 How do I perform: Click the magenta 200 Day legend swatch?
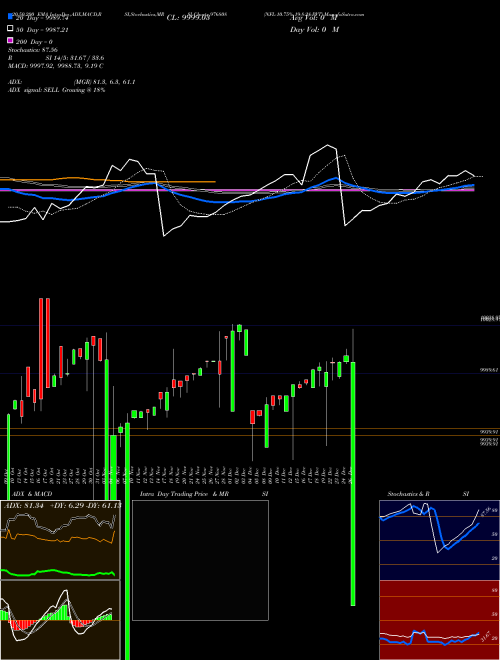10,40
